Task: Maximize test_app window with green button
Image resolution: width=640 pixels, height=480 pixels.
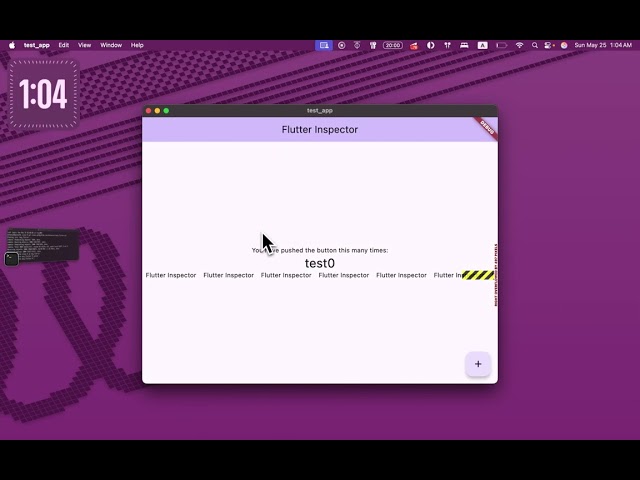Action: tap(166, 111)
